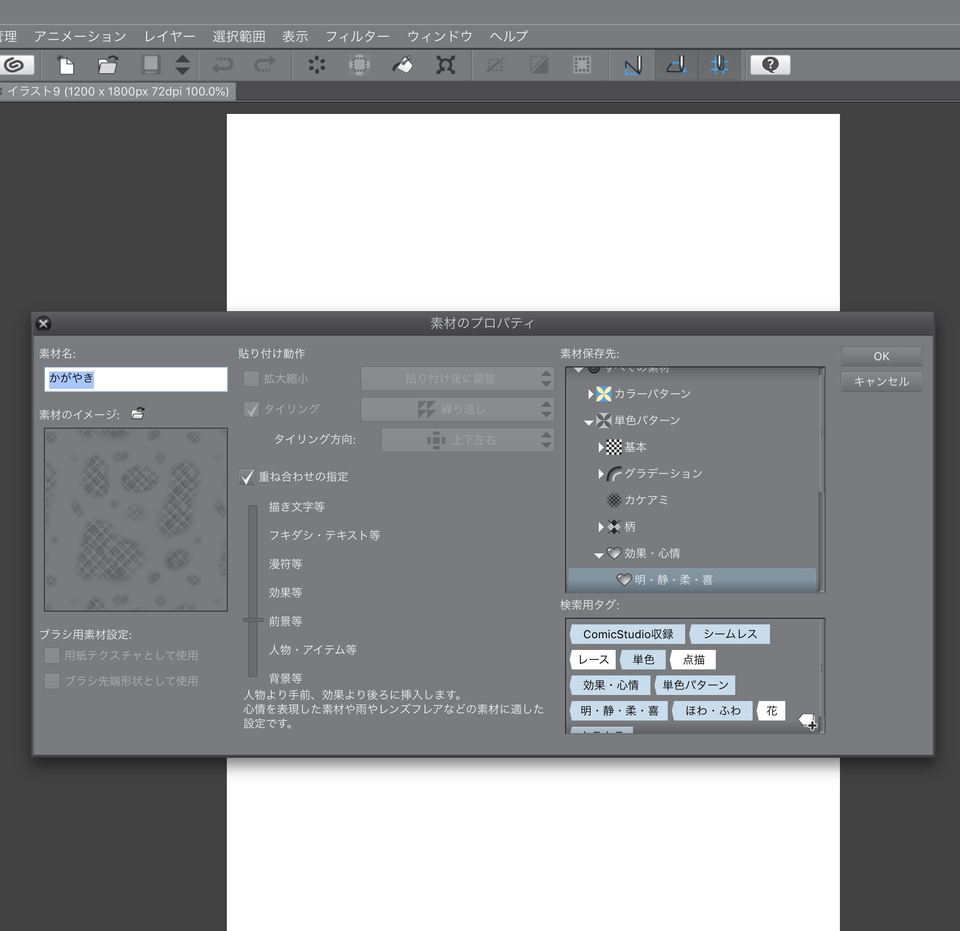The height and width of the screenshot is (931, 960).
Task: Click the fill bucket toolbar icon
Action: coord(402,65)
